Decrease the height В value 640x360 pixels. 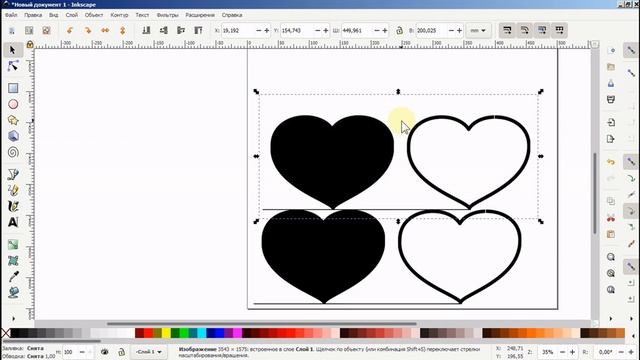tap(451, 31)
